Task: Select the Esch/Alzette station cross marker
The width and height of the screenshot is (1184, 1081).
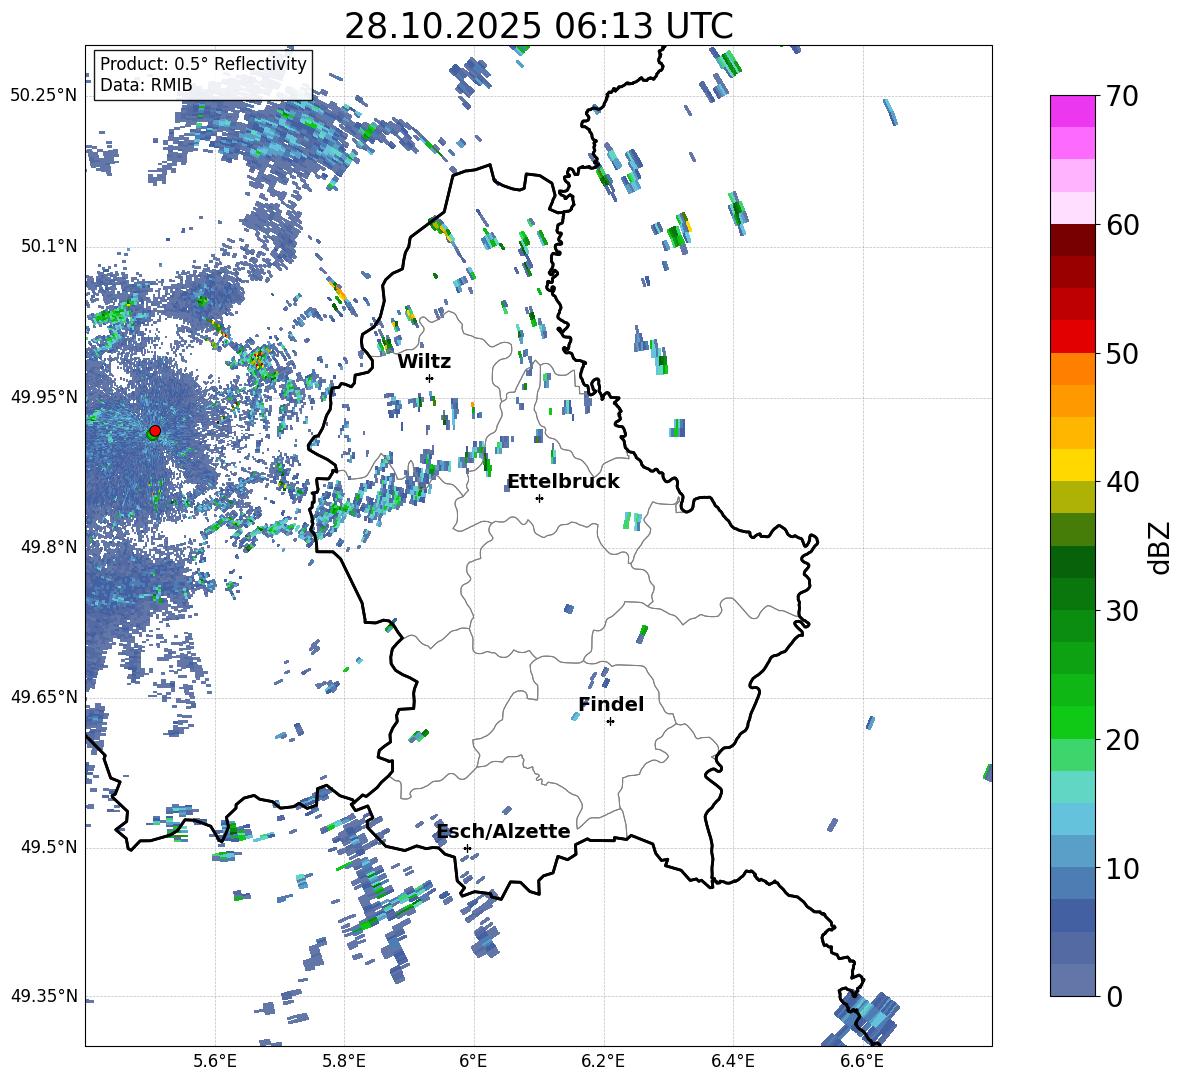Action: tap(467, 848)
